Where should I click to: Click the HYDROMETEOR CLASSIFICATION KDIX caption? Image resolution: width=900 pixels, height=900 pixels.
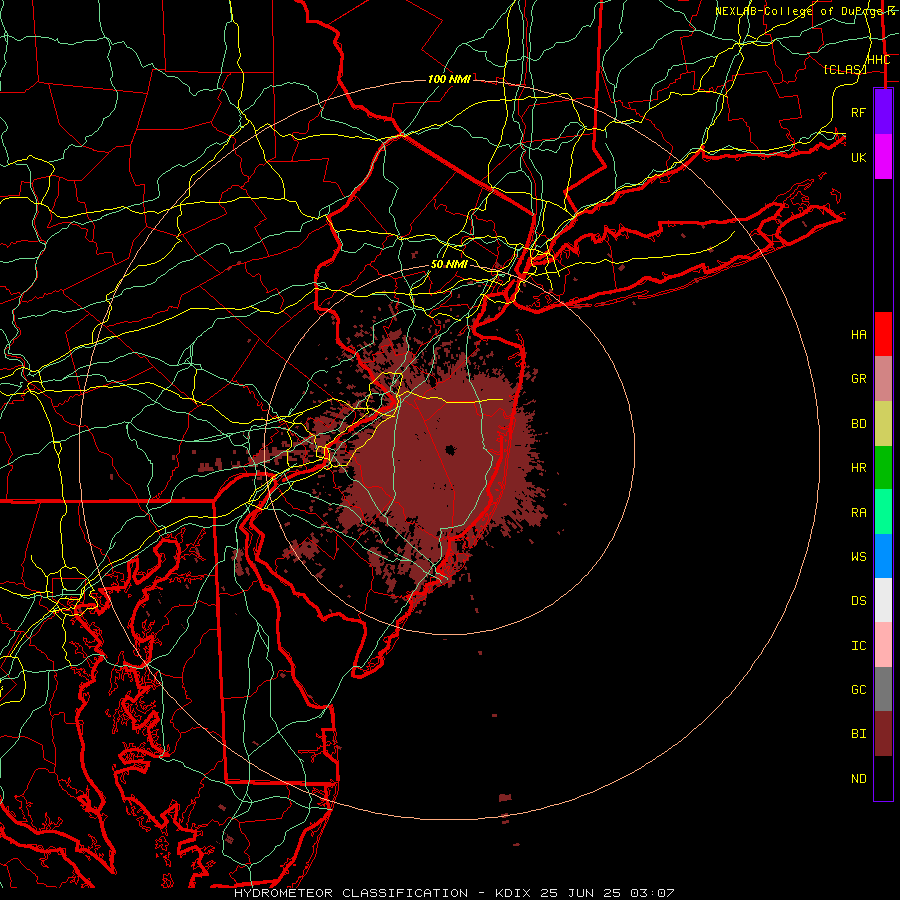pyautogui.click(x=454, y=893)
